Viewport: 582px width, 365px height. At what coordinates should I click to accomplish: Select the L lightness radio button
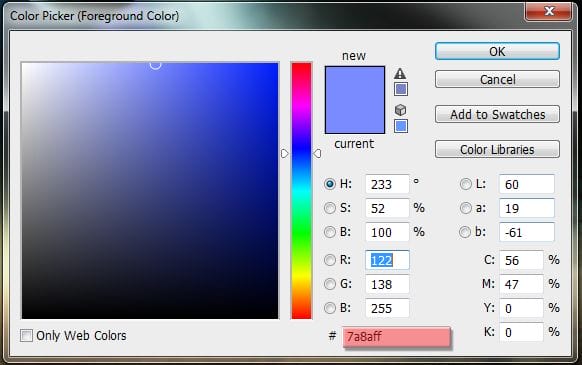pyautogui.click(x=465, y=184)
